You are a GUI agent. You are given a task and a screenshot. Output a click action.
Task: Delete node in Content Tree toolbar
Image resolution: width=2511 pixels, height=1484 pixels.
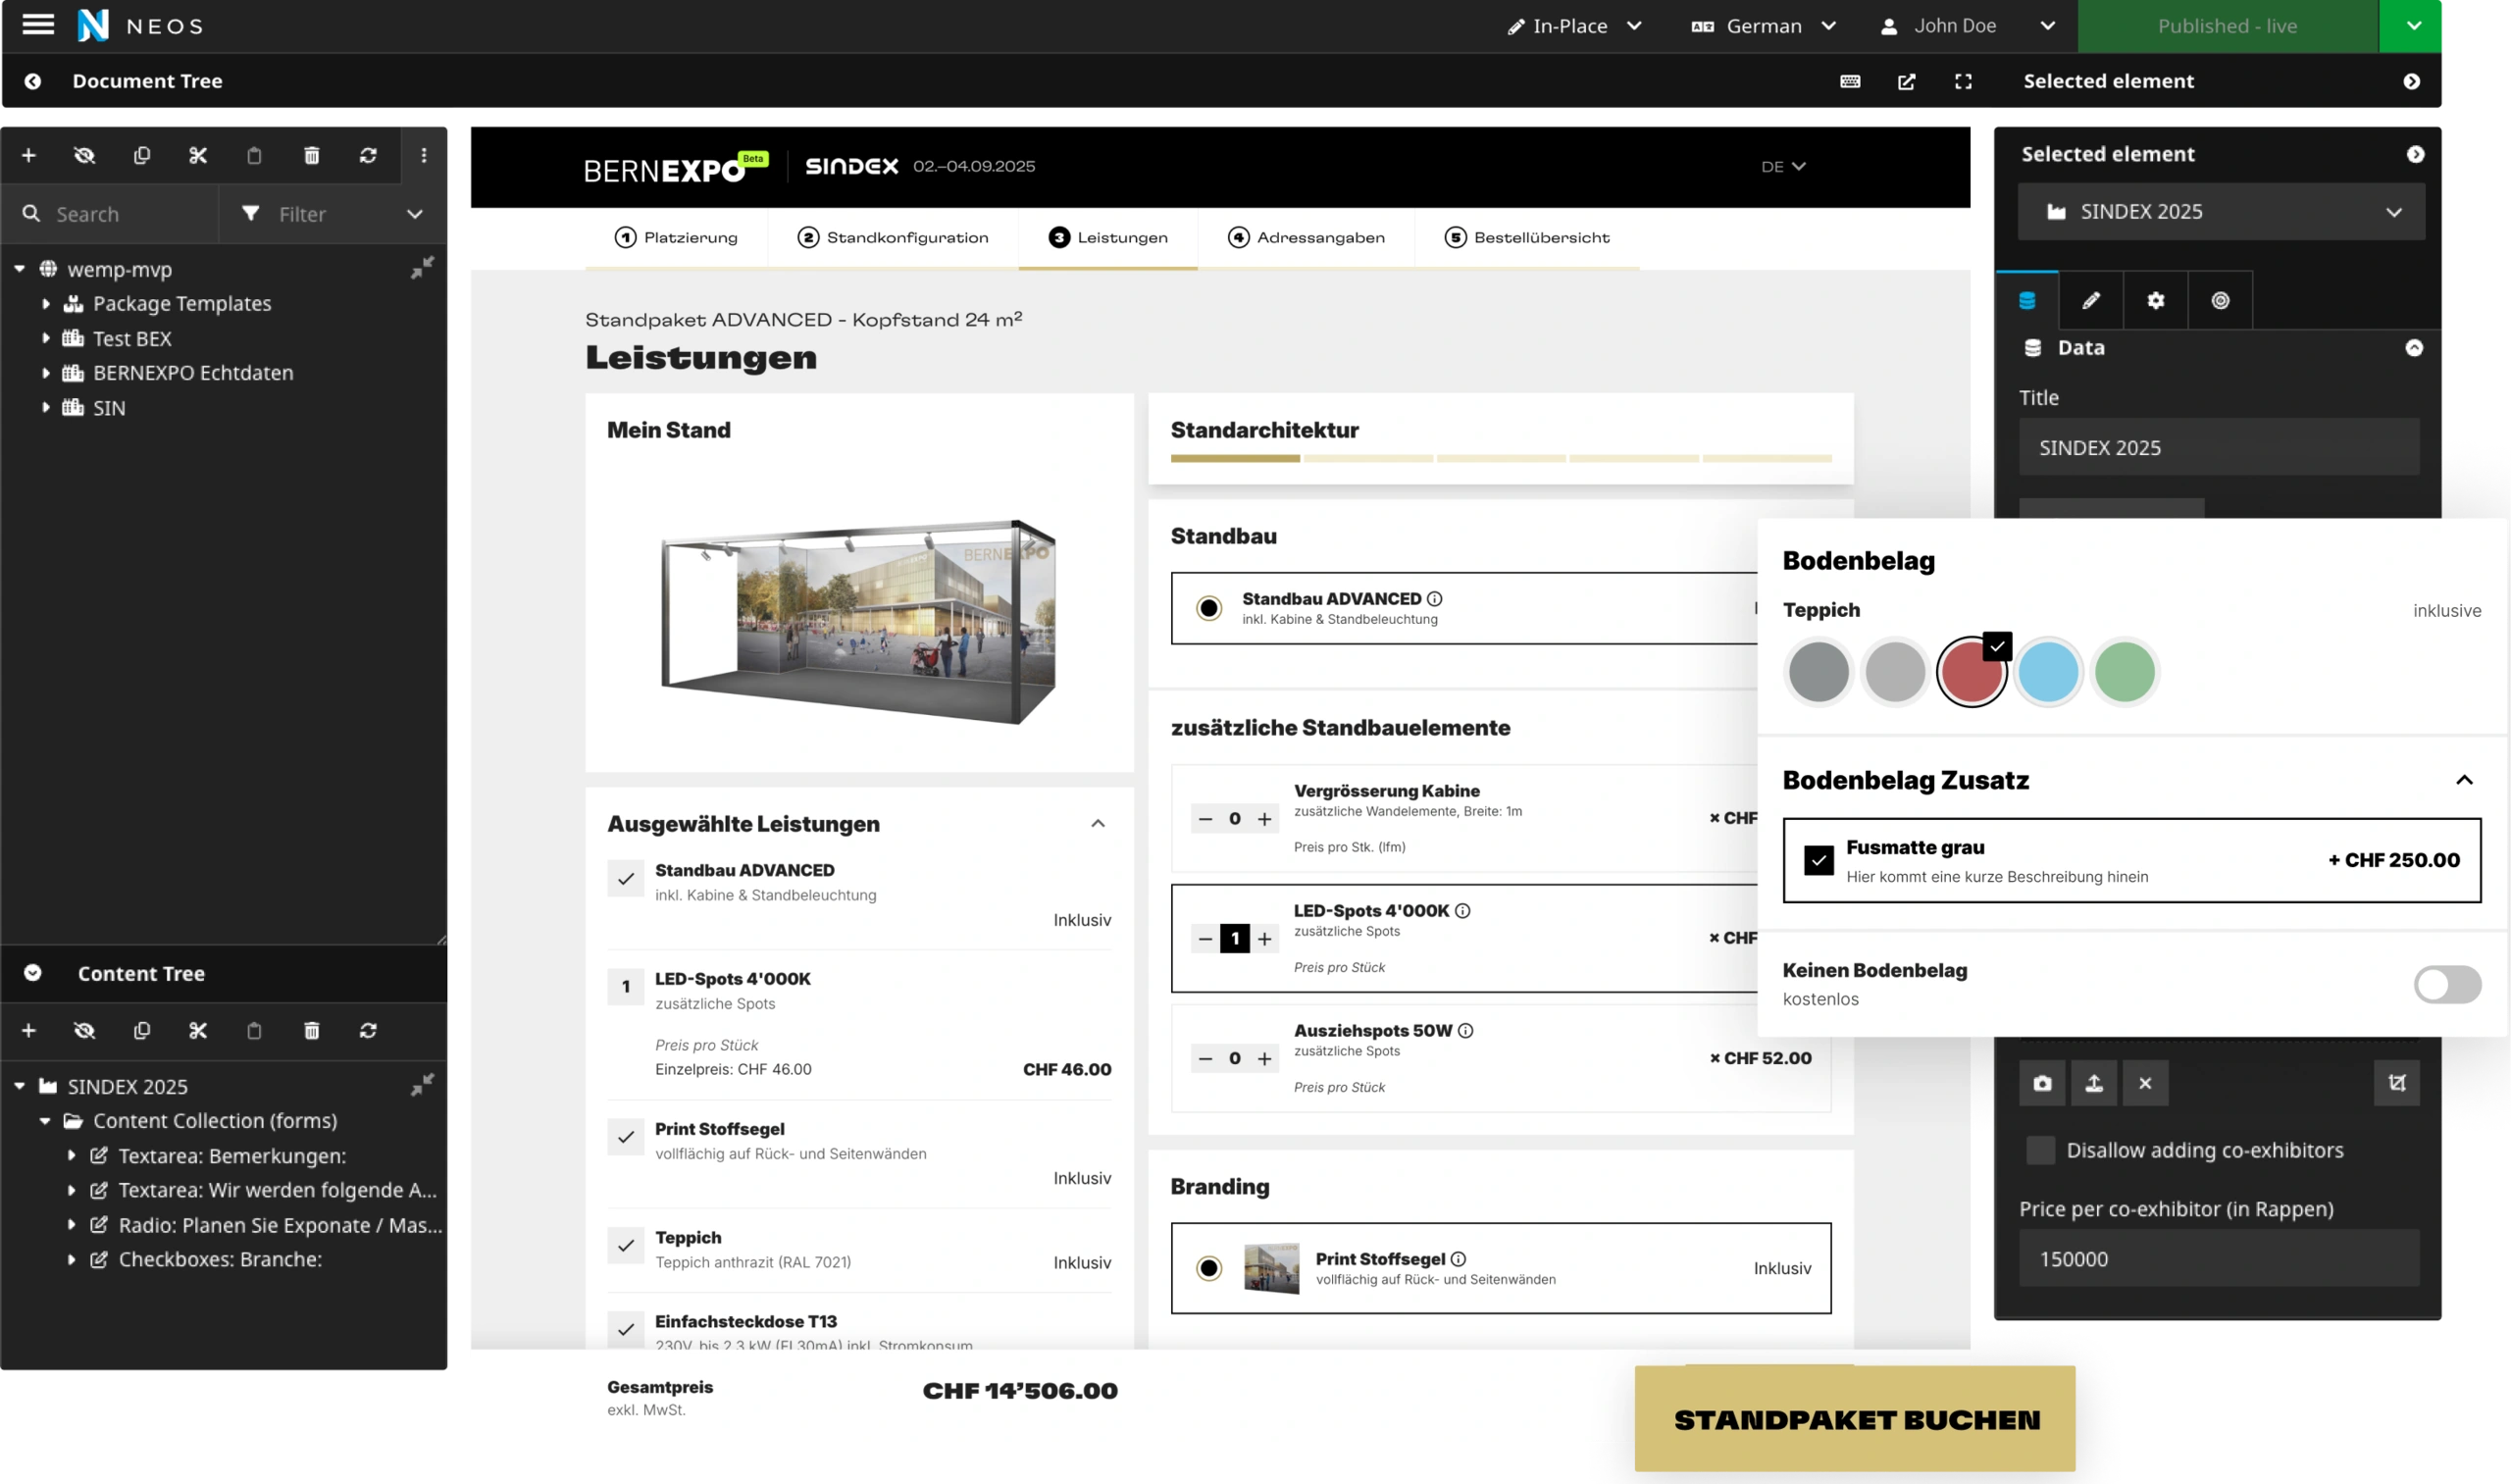(312, 1030)
